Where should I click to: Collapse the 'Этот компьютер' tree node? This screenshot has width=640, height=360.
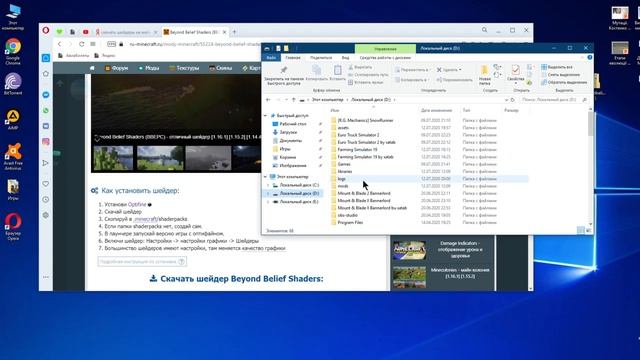pyautogui.click(x=266, y=177)
